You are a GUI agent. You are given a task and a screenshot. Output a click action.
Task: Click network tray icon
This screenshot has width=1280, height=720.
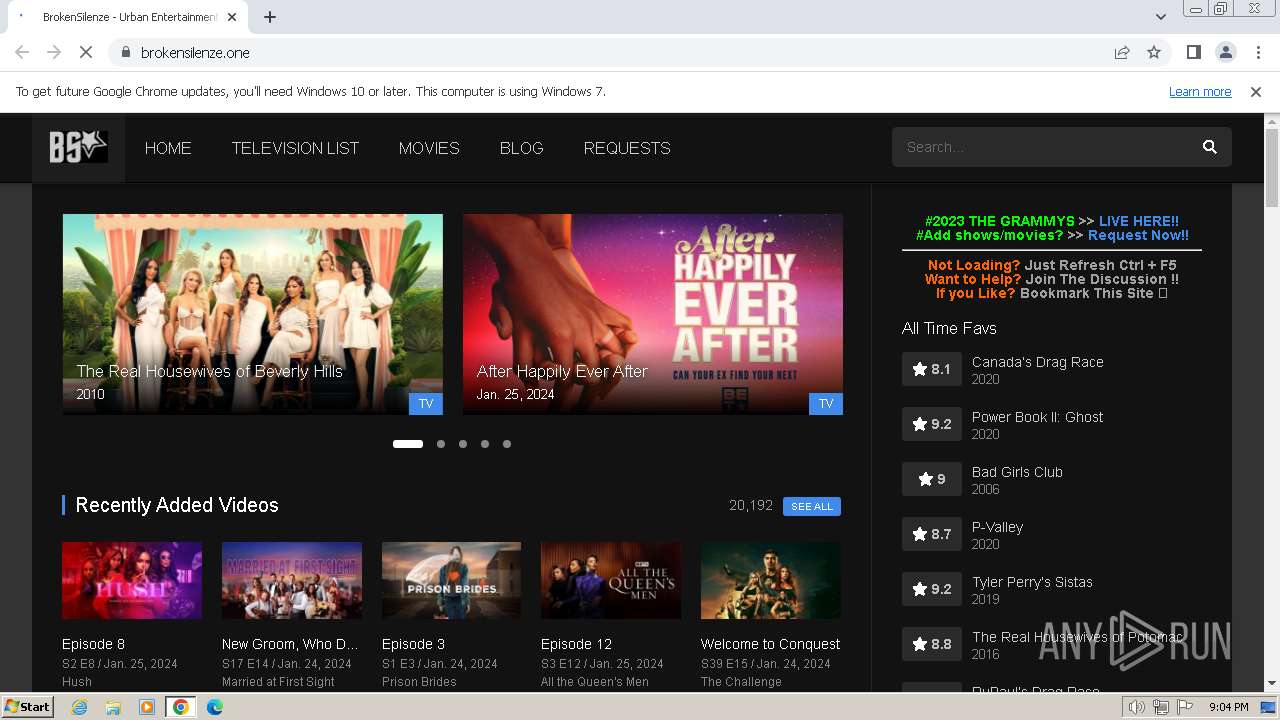(x=1161, y=707)
